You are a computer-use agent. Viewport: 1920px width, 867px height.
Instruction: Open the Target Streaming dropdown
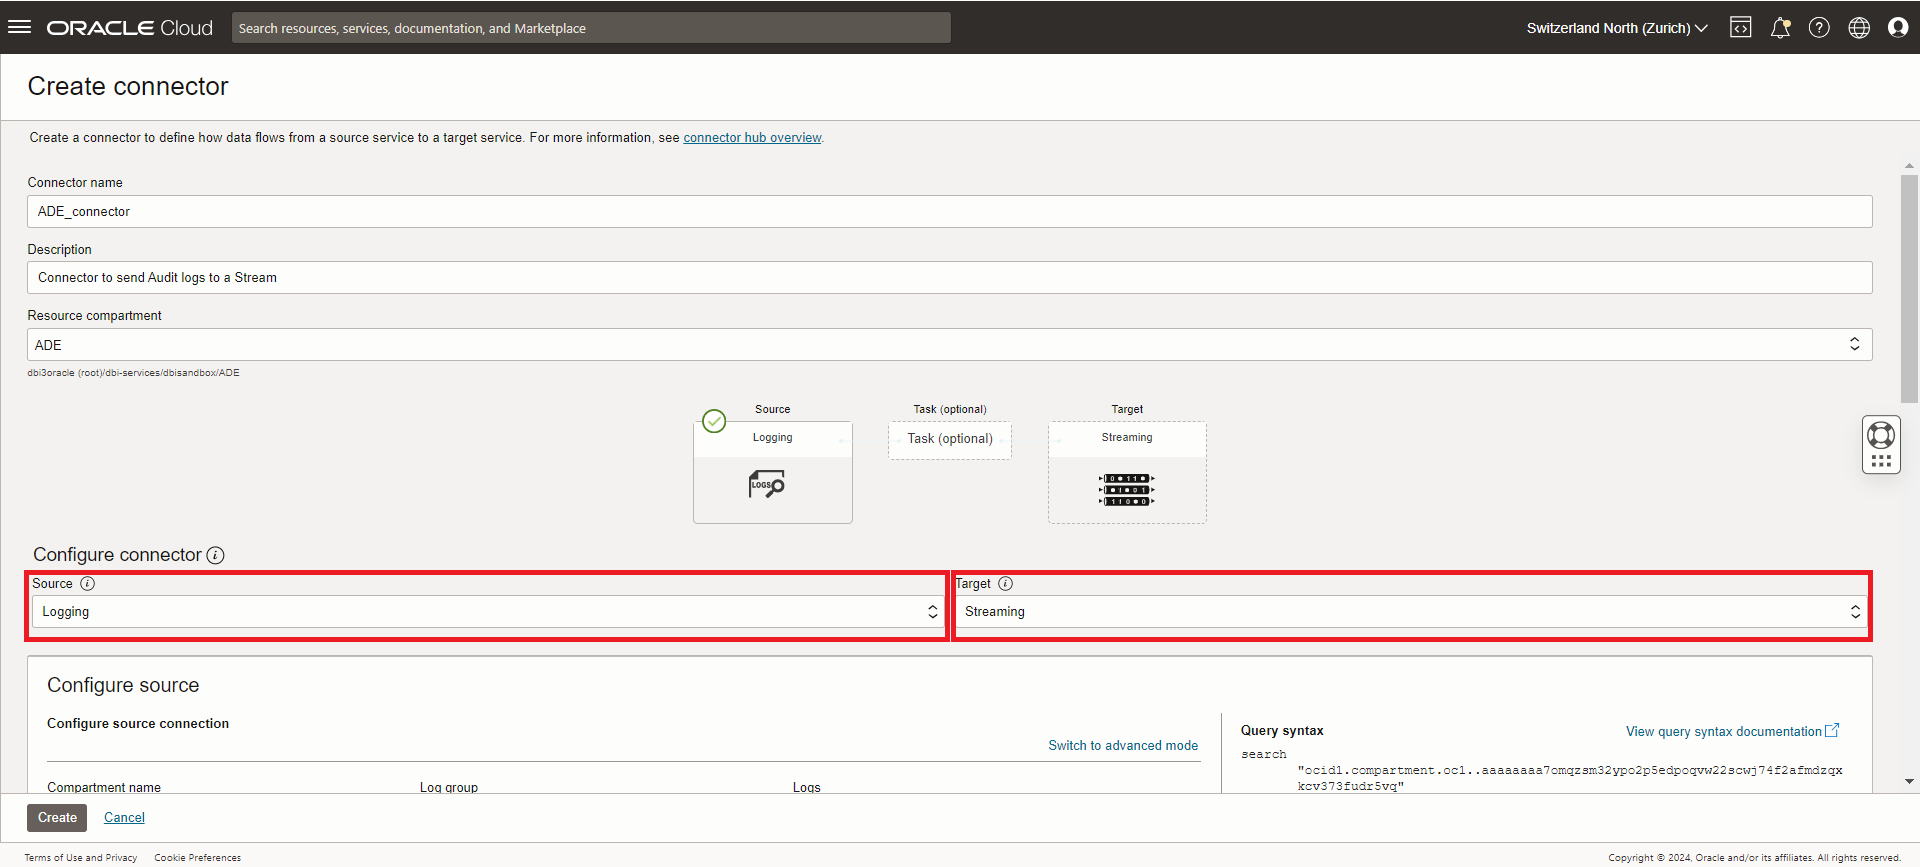click(1411, 612)
